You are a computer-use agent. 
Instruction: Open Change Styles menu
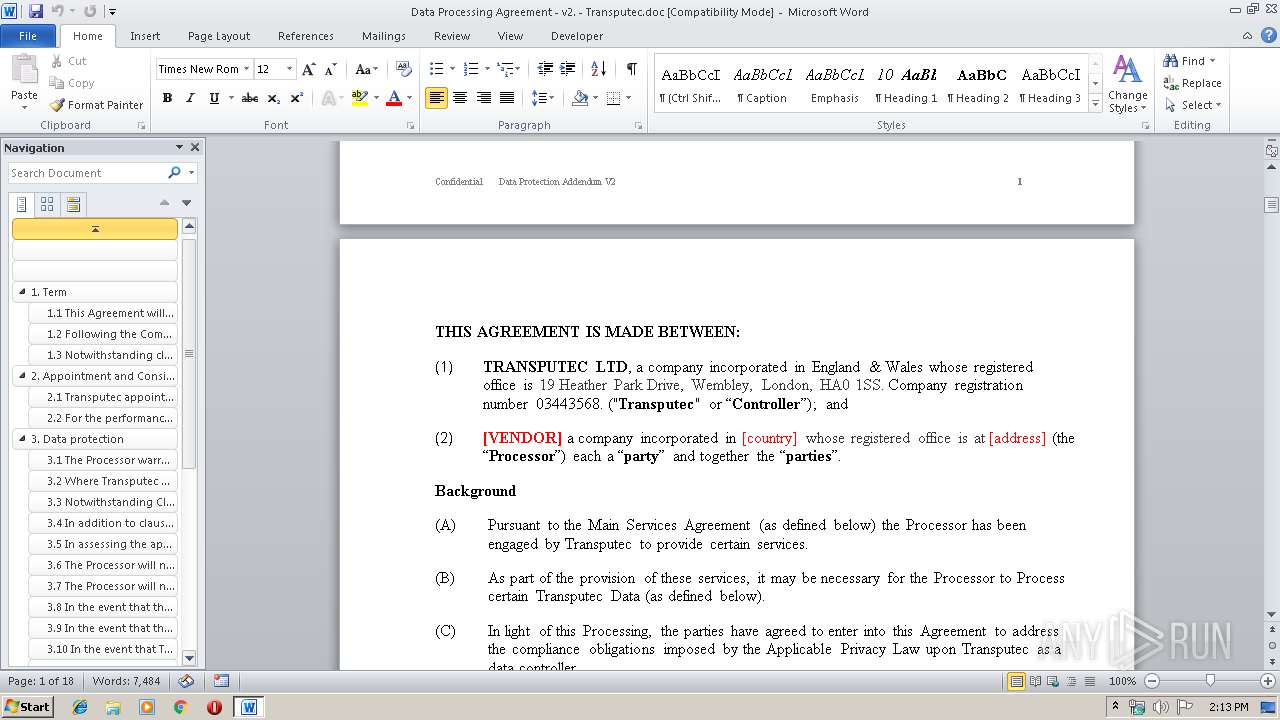click(1127, 84)
